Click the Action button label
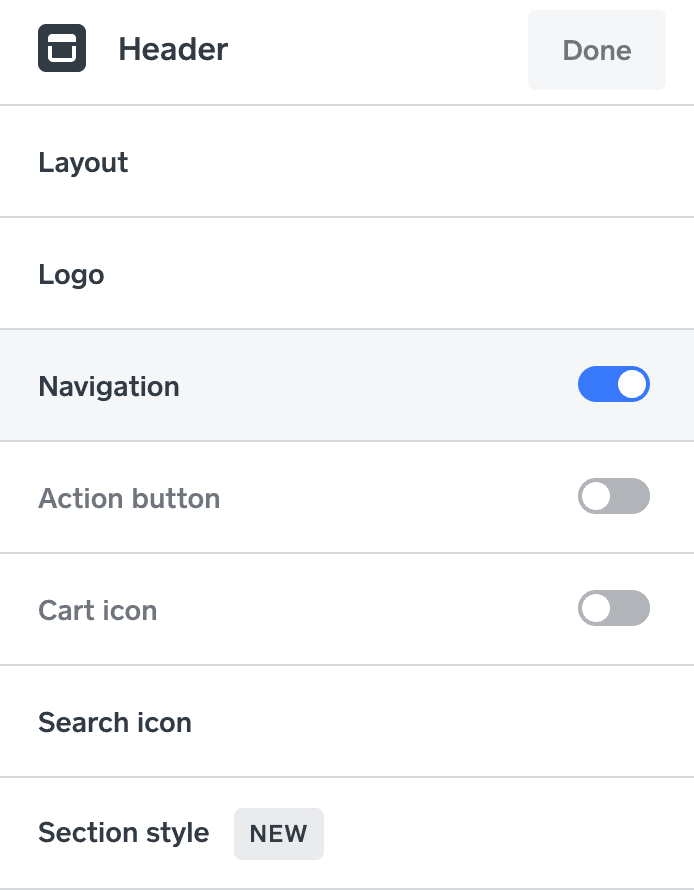The width and height of the screenshot is (694, 890). pos(129,498)
